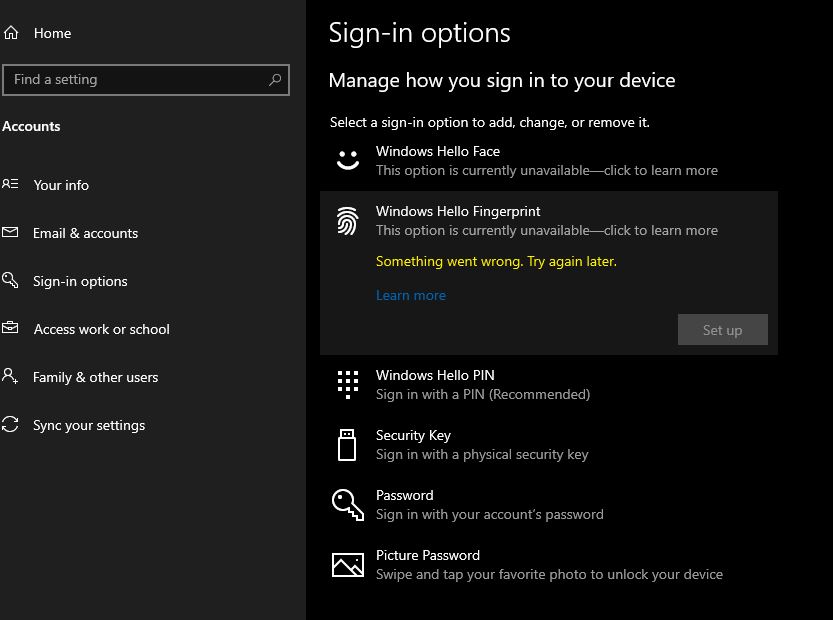Click the Picture Password image icon
Screen dimensions: 833x620
point(348,565)
